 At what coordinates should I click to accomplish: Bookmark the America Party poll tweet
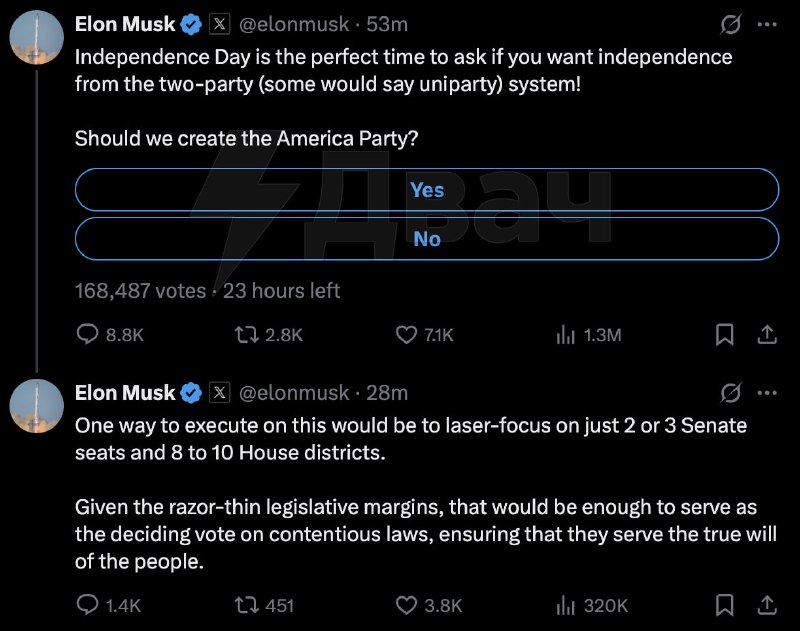click(724, 335)
